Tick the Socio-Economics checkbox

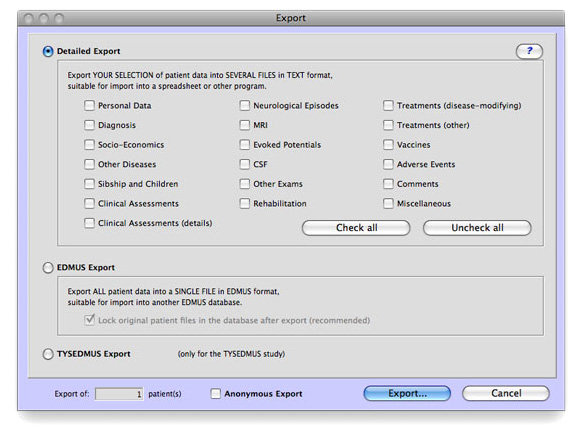[x=89, y=145]
